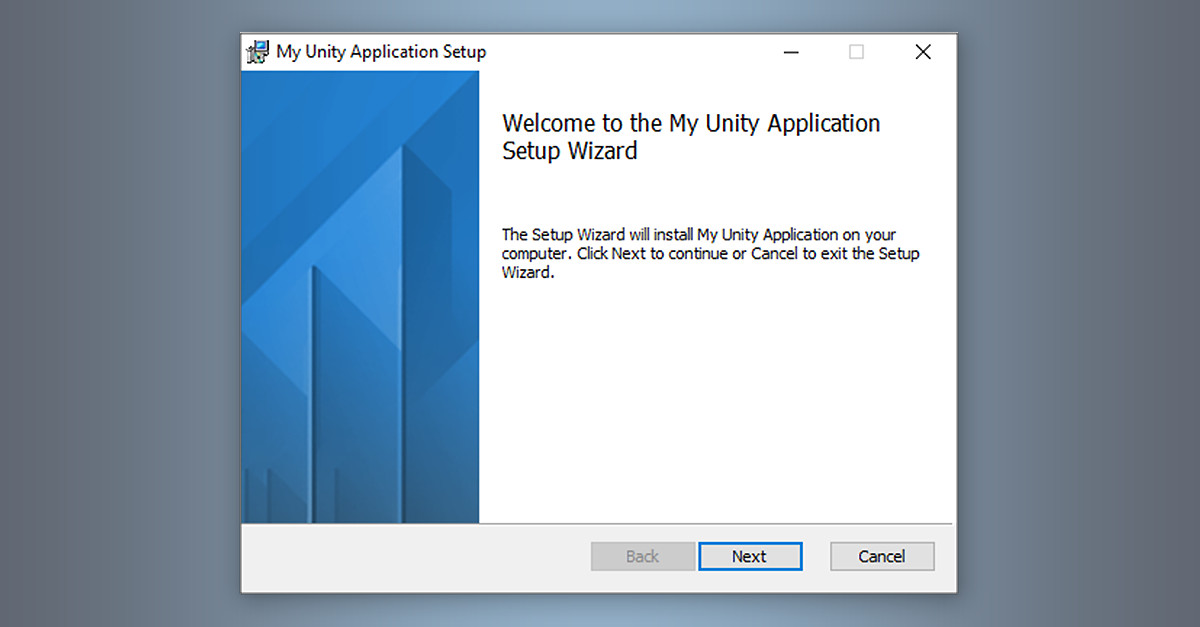Click the 'My Unity Application Setup' title text
This screenshot has height=627, width=1200.
pos(381,52)
